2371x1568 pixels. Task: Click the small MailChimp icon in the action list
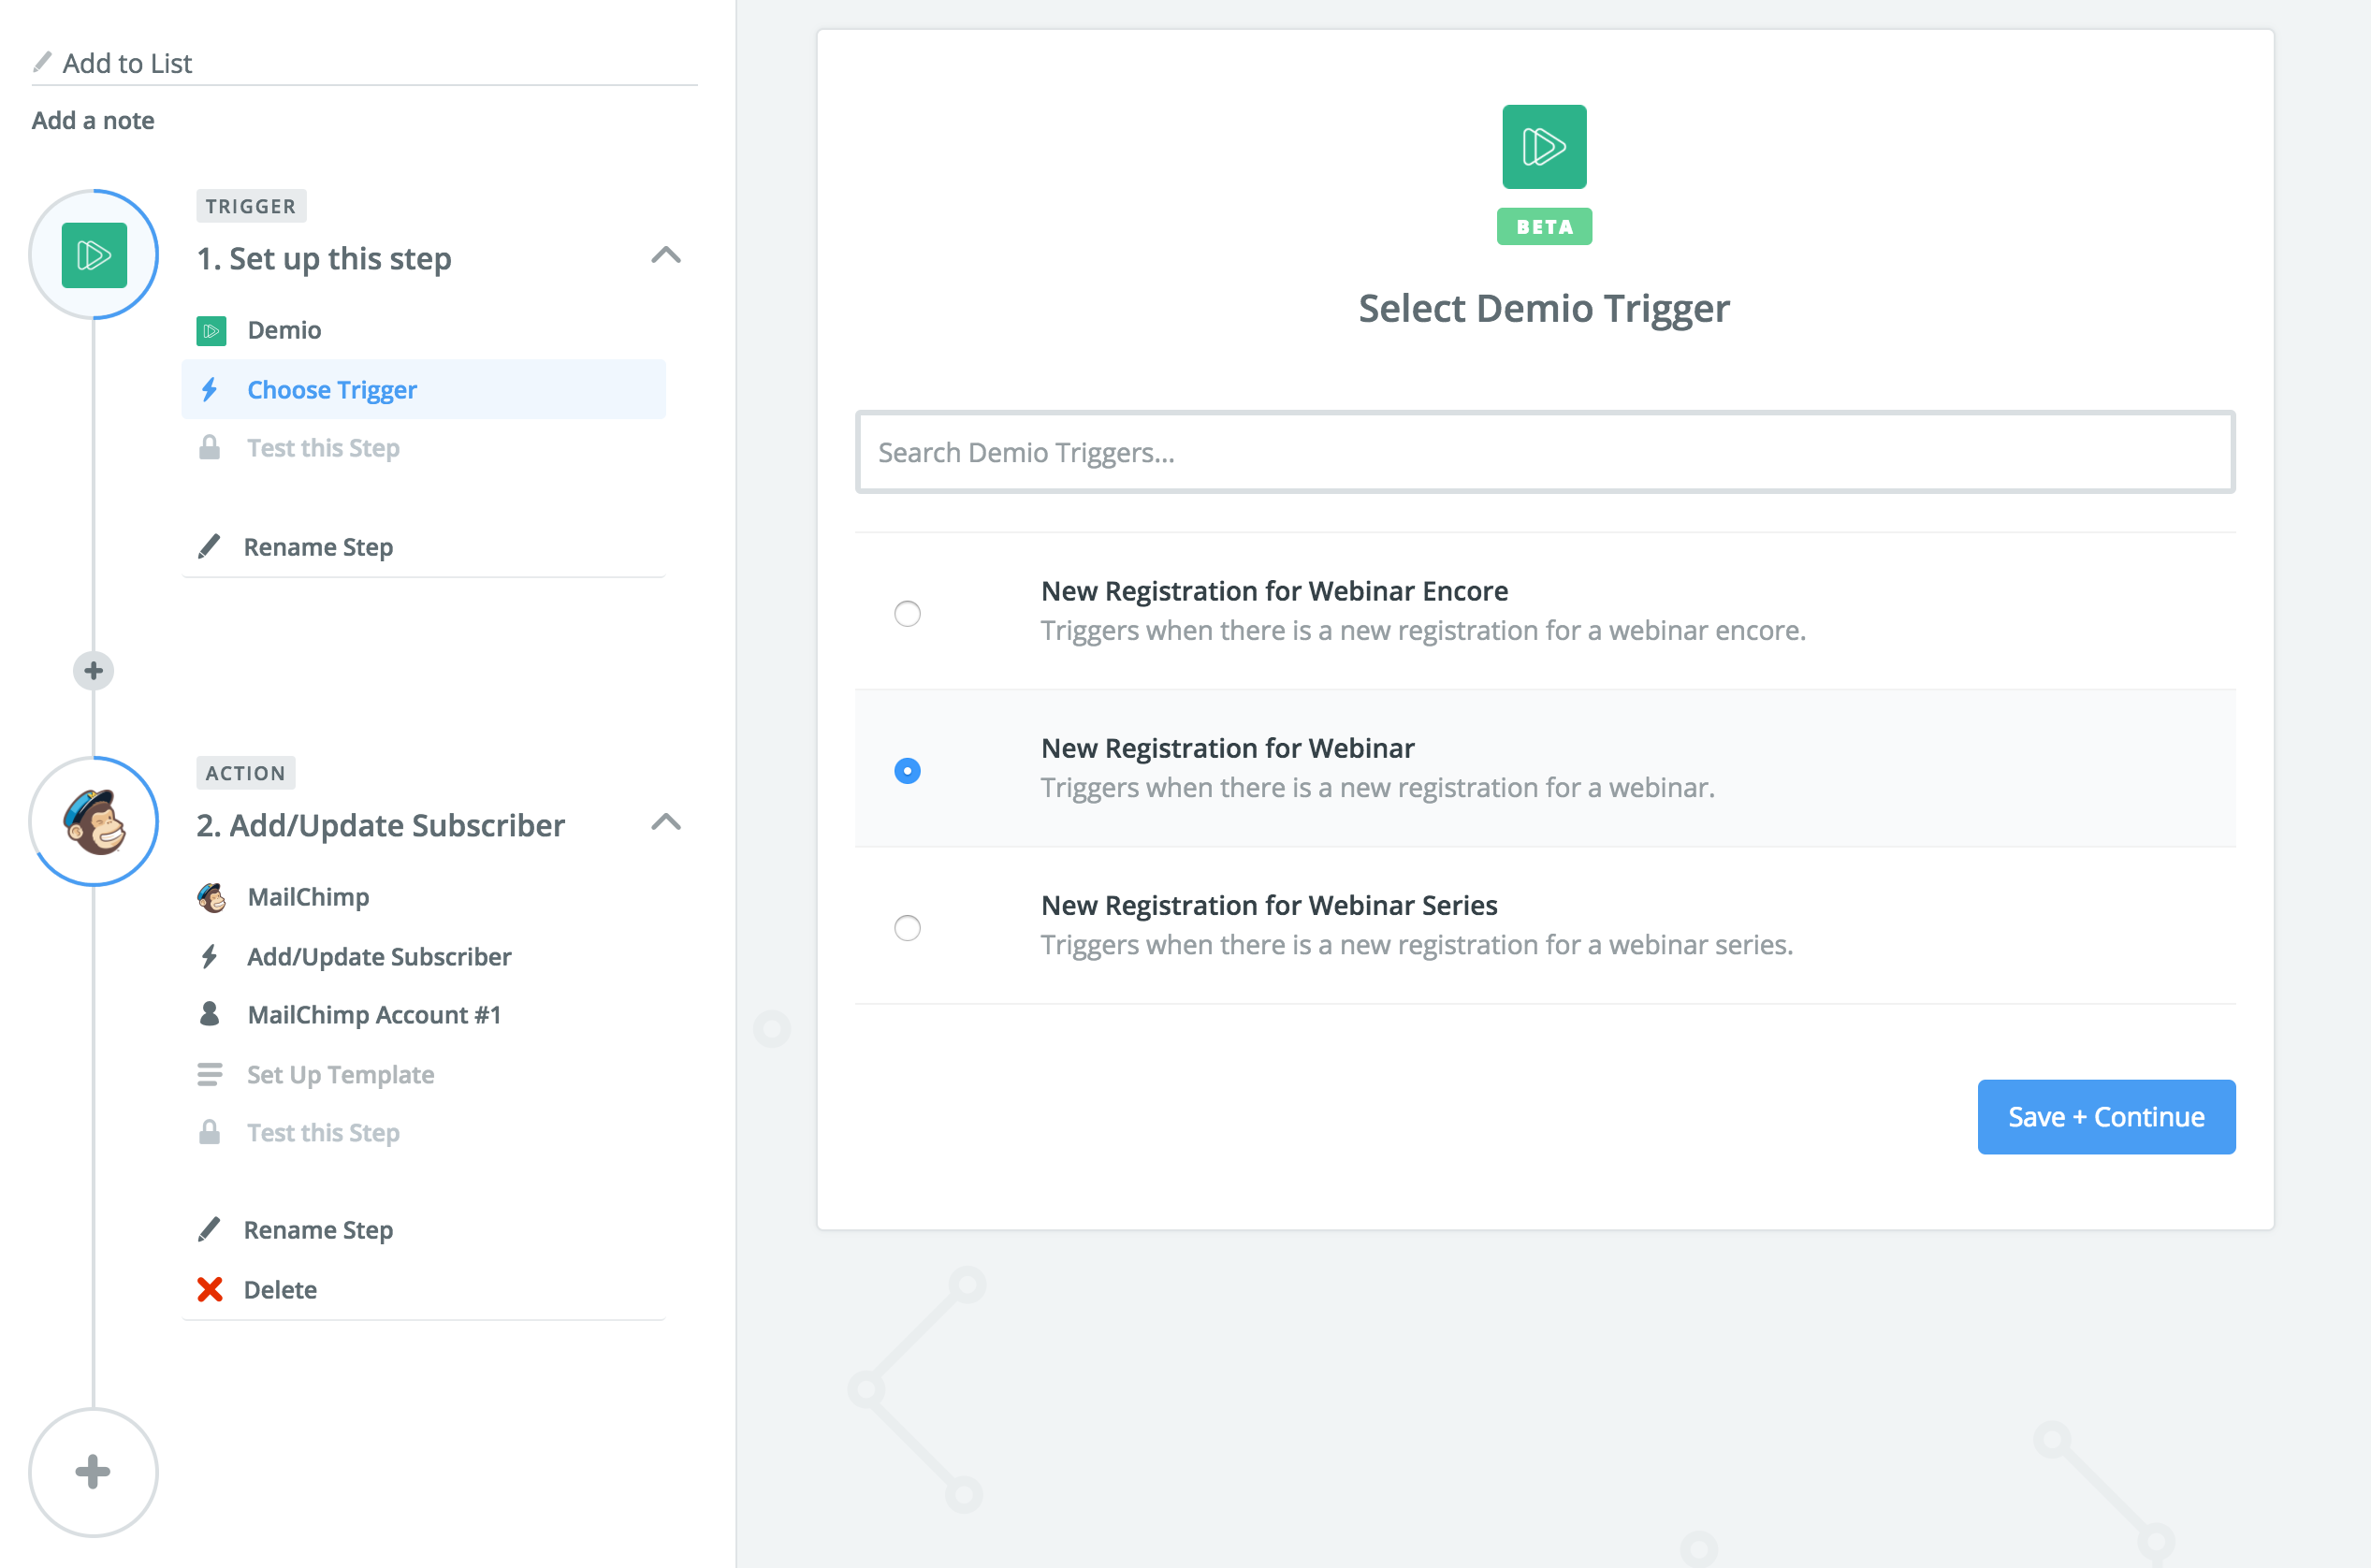pos(211,897)
